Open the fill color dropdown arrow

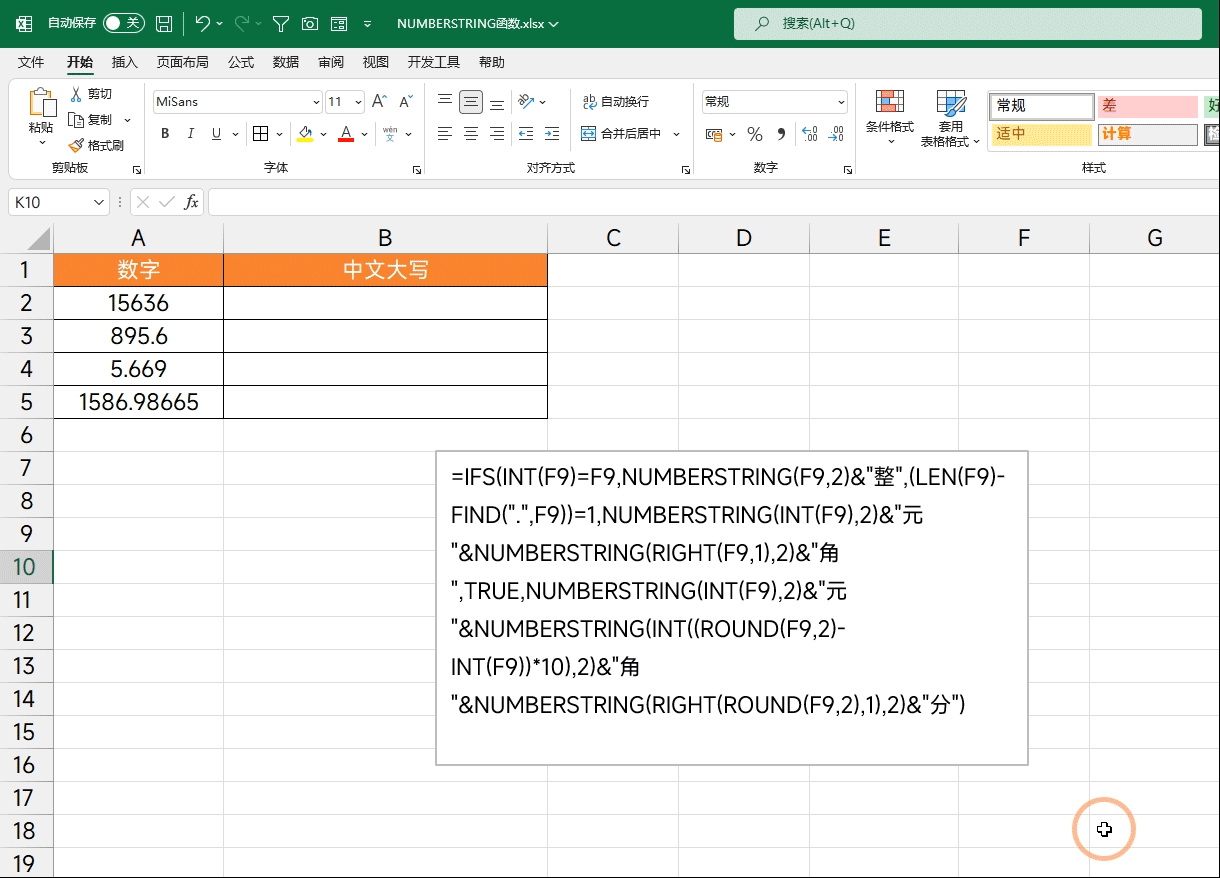[324, 134]
